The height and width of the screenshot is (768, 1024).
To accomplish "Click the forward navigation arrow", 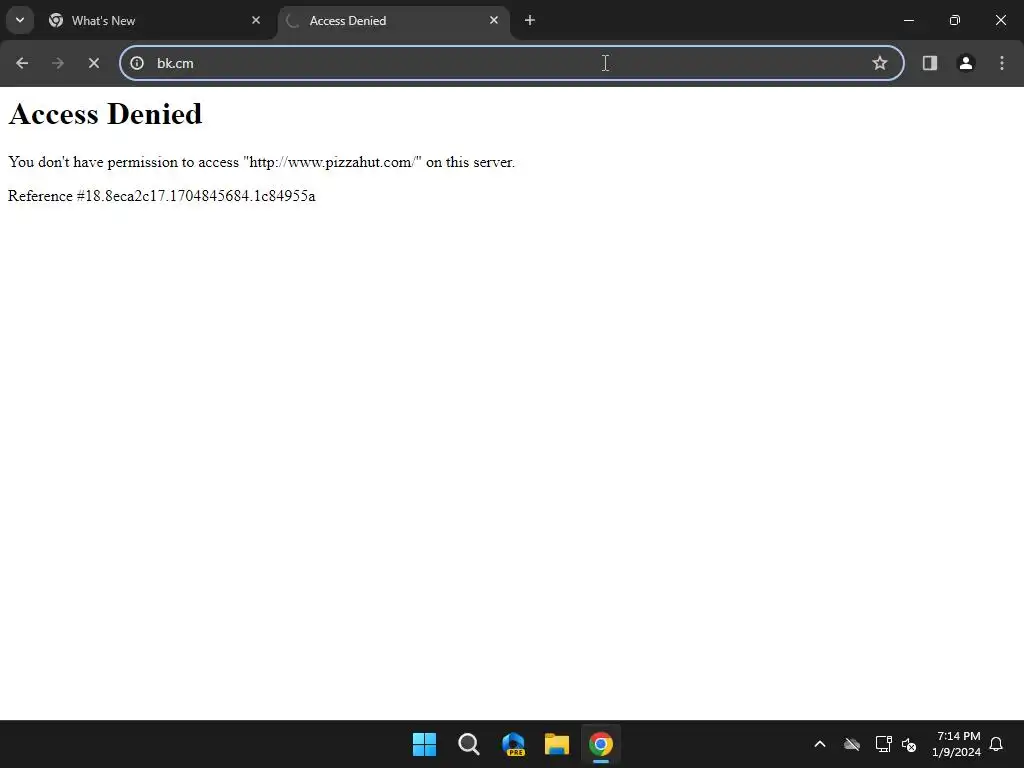I will [x=57, y=63].
